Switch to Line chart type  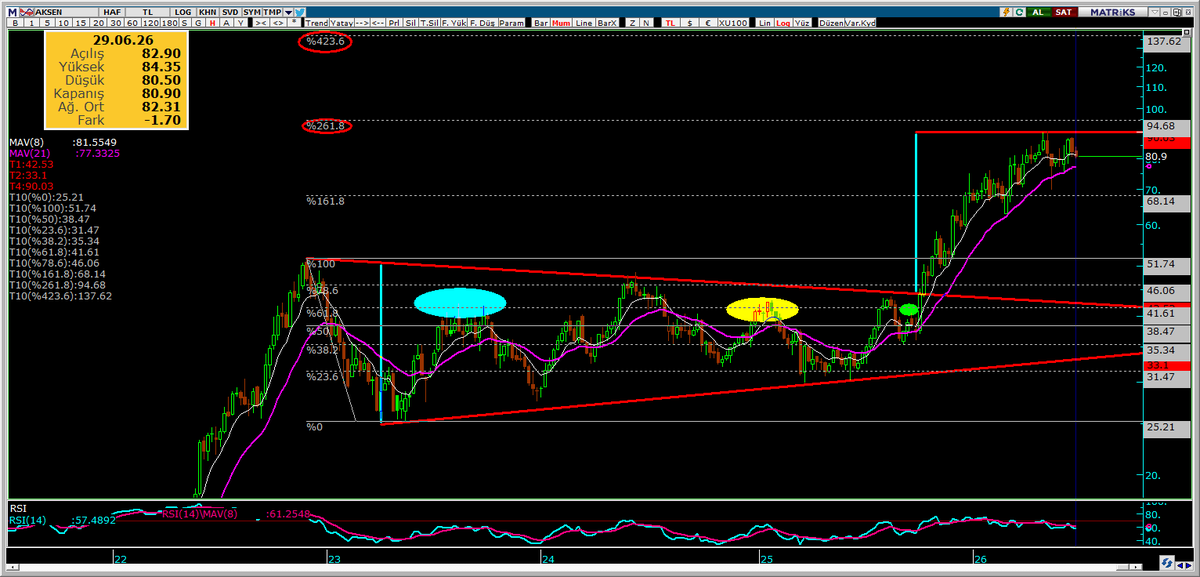click(583, 23)
